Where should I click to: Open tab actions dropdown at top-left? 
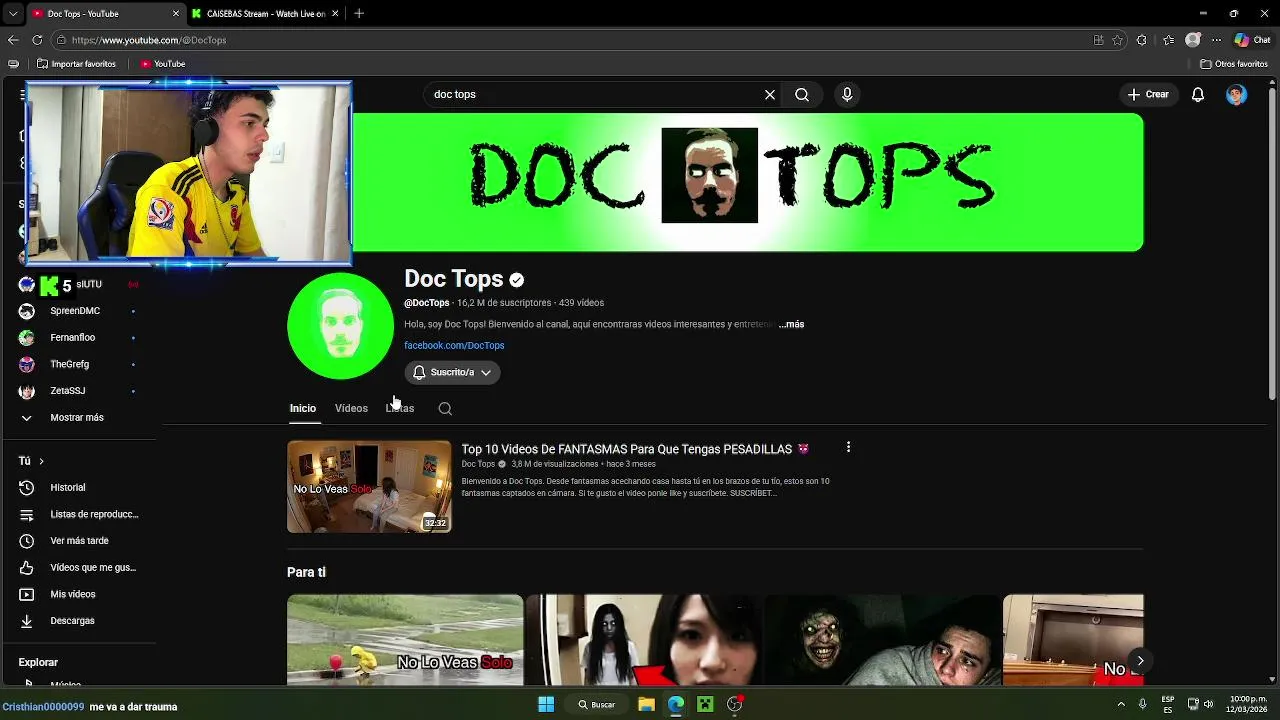pos(12,13)
